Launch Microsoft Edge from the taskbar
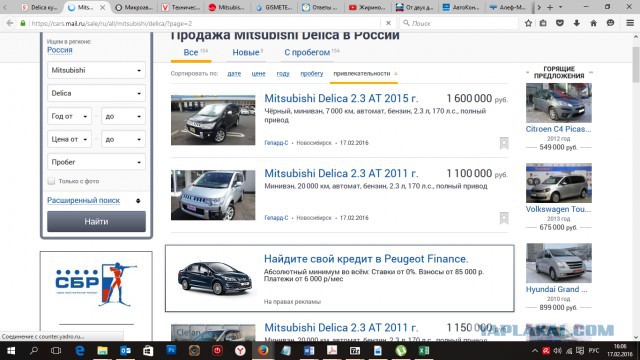This screenshot has height=360, width=640. point(80,351)
